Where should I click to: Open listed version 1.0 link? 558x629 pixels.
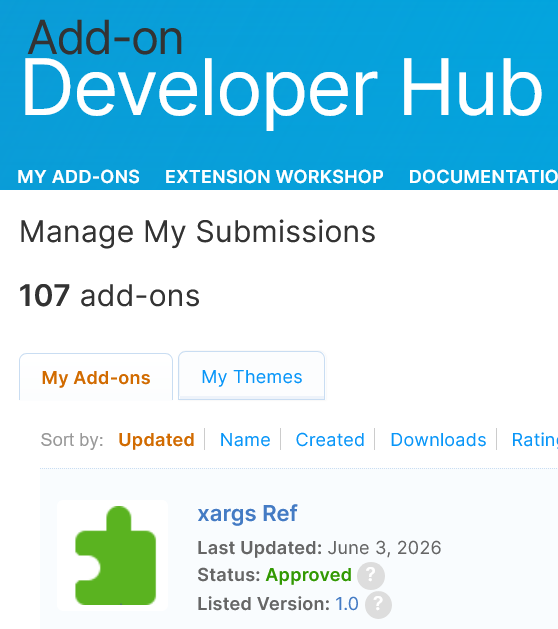(347, 604)
